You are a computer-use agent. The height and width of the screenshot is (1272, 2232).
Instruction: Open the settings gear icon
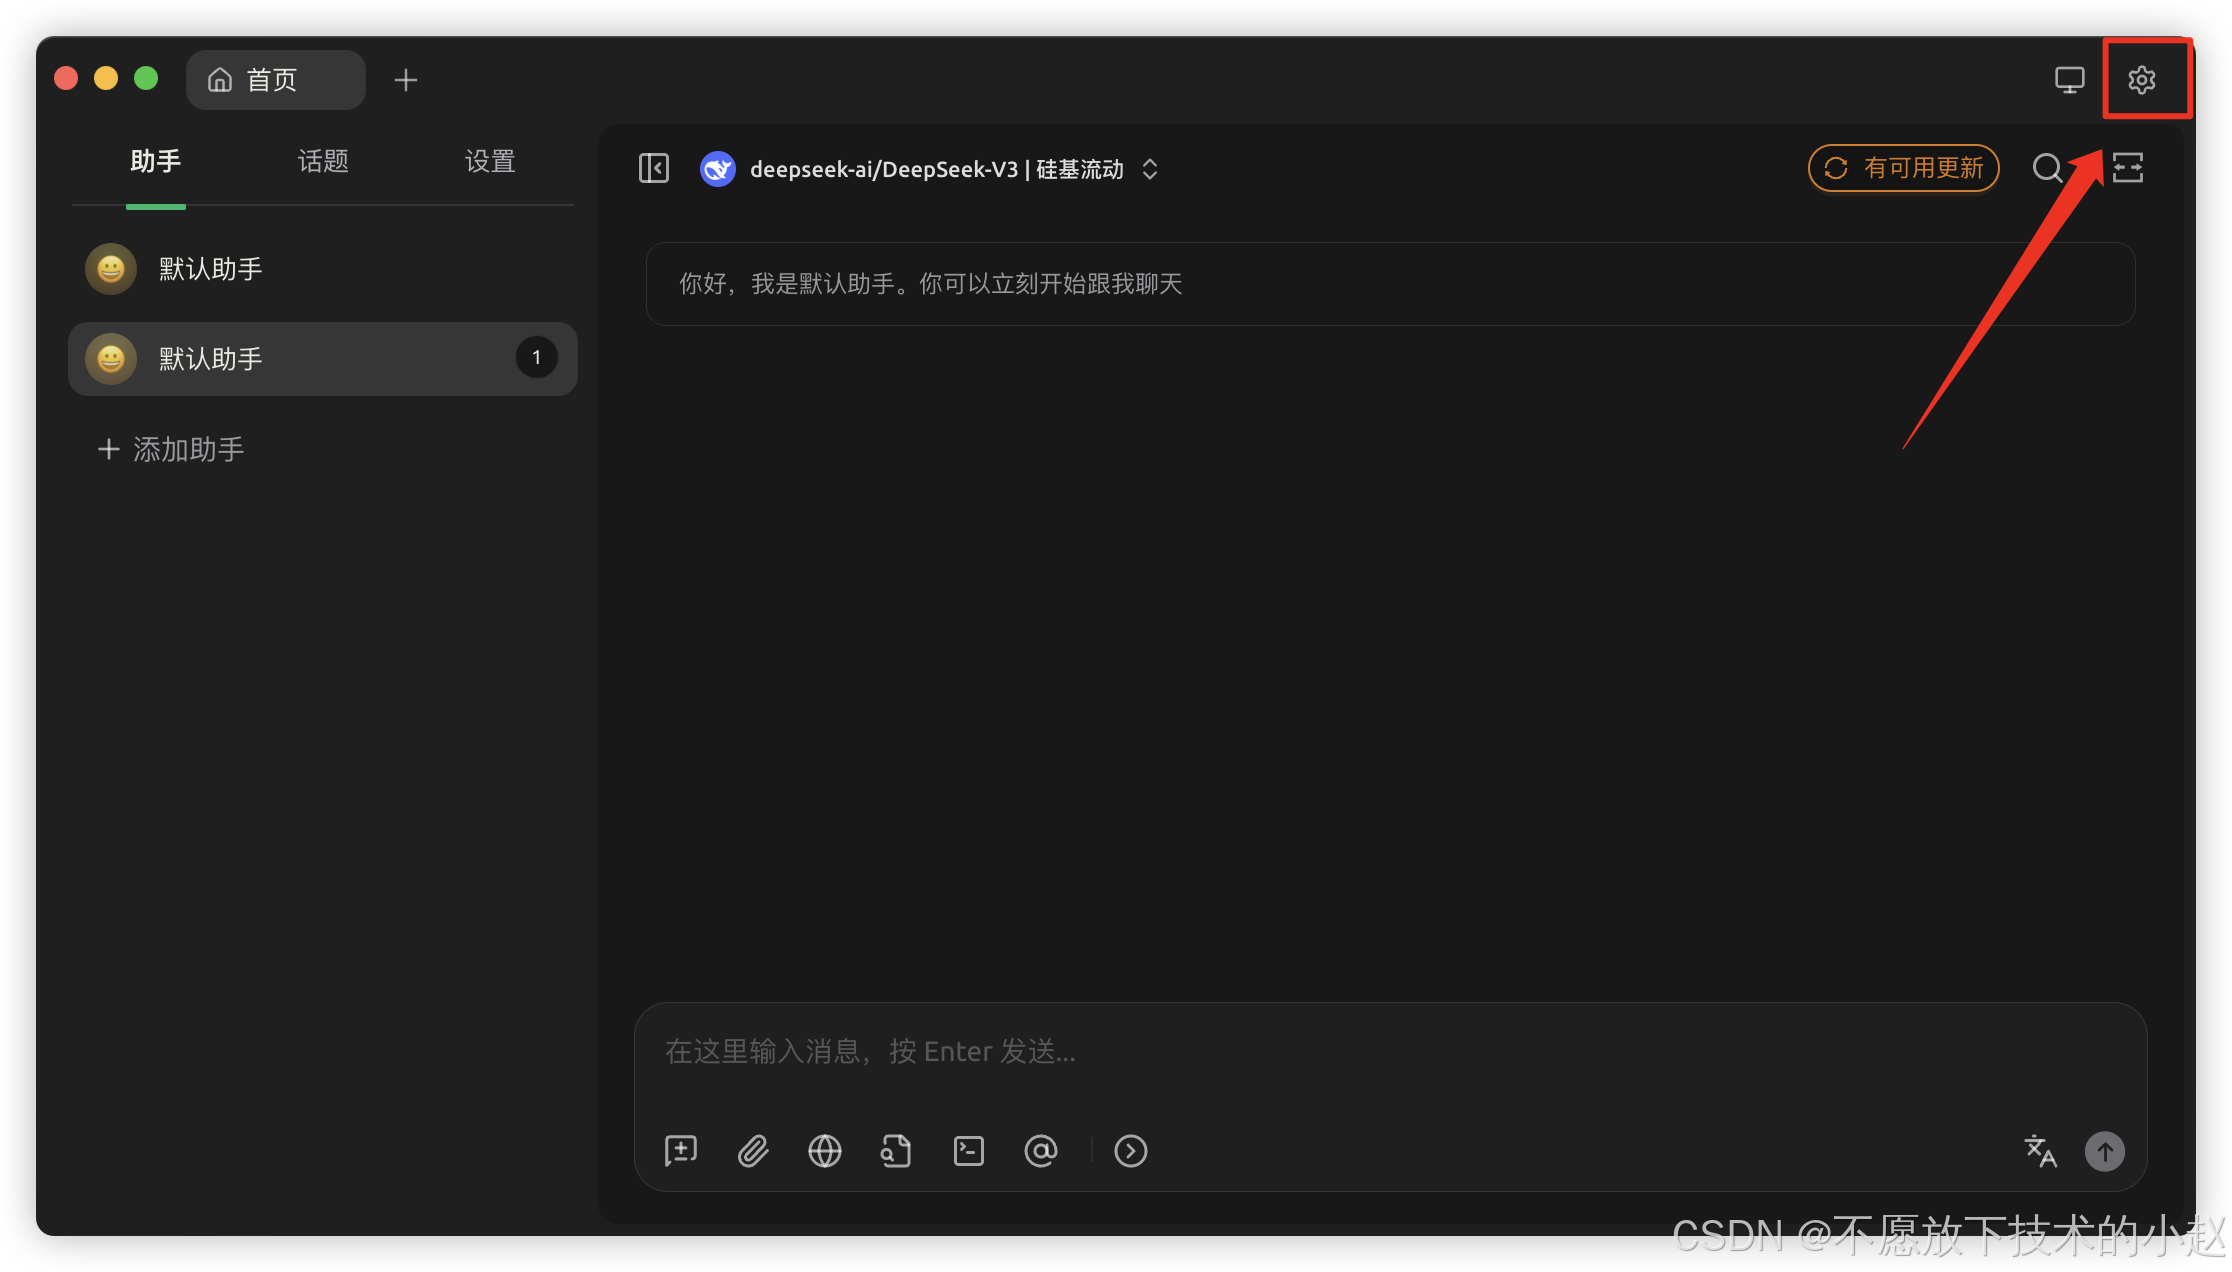point(2141,80)
